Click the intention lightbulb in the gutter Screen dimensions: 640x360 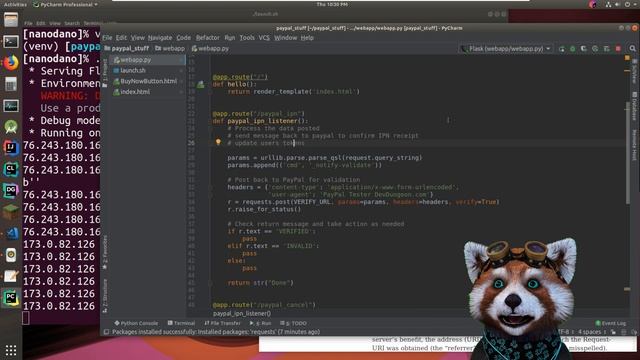[x=218, y=142]
